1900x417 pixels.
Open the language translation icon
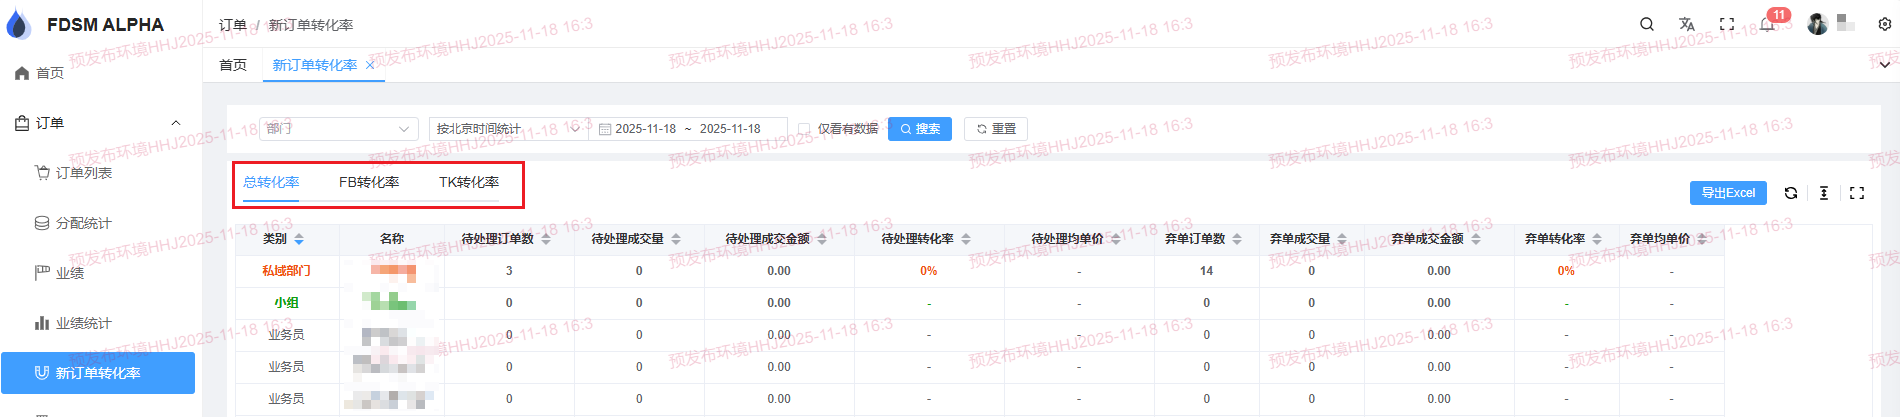pyautogui.click(x=1687, y=24)
